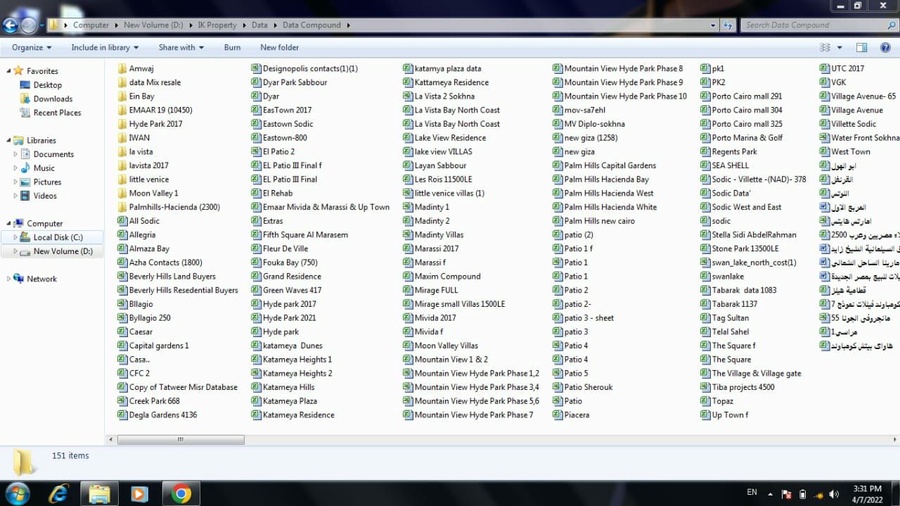Click the refresh button beside address bar
Viewport: 900px width, 506px height.
(x=728, y=25)
